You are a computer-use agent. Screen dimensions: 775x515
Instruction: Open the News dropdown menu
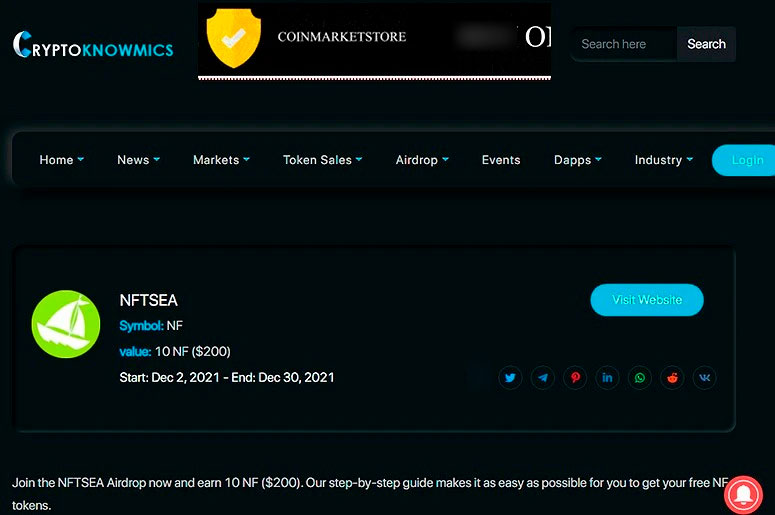click(x=138, y=160)
